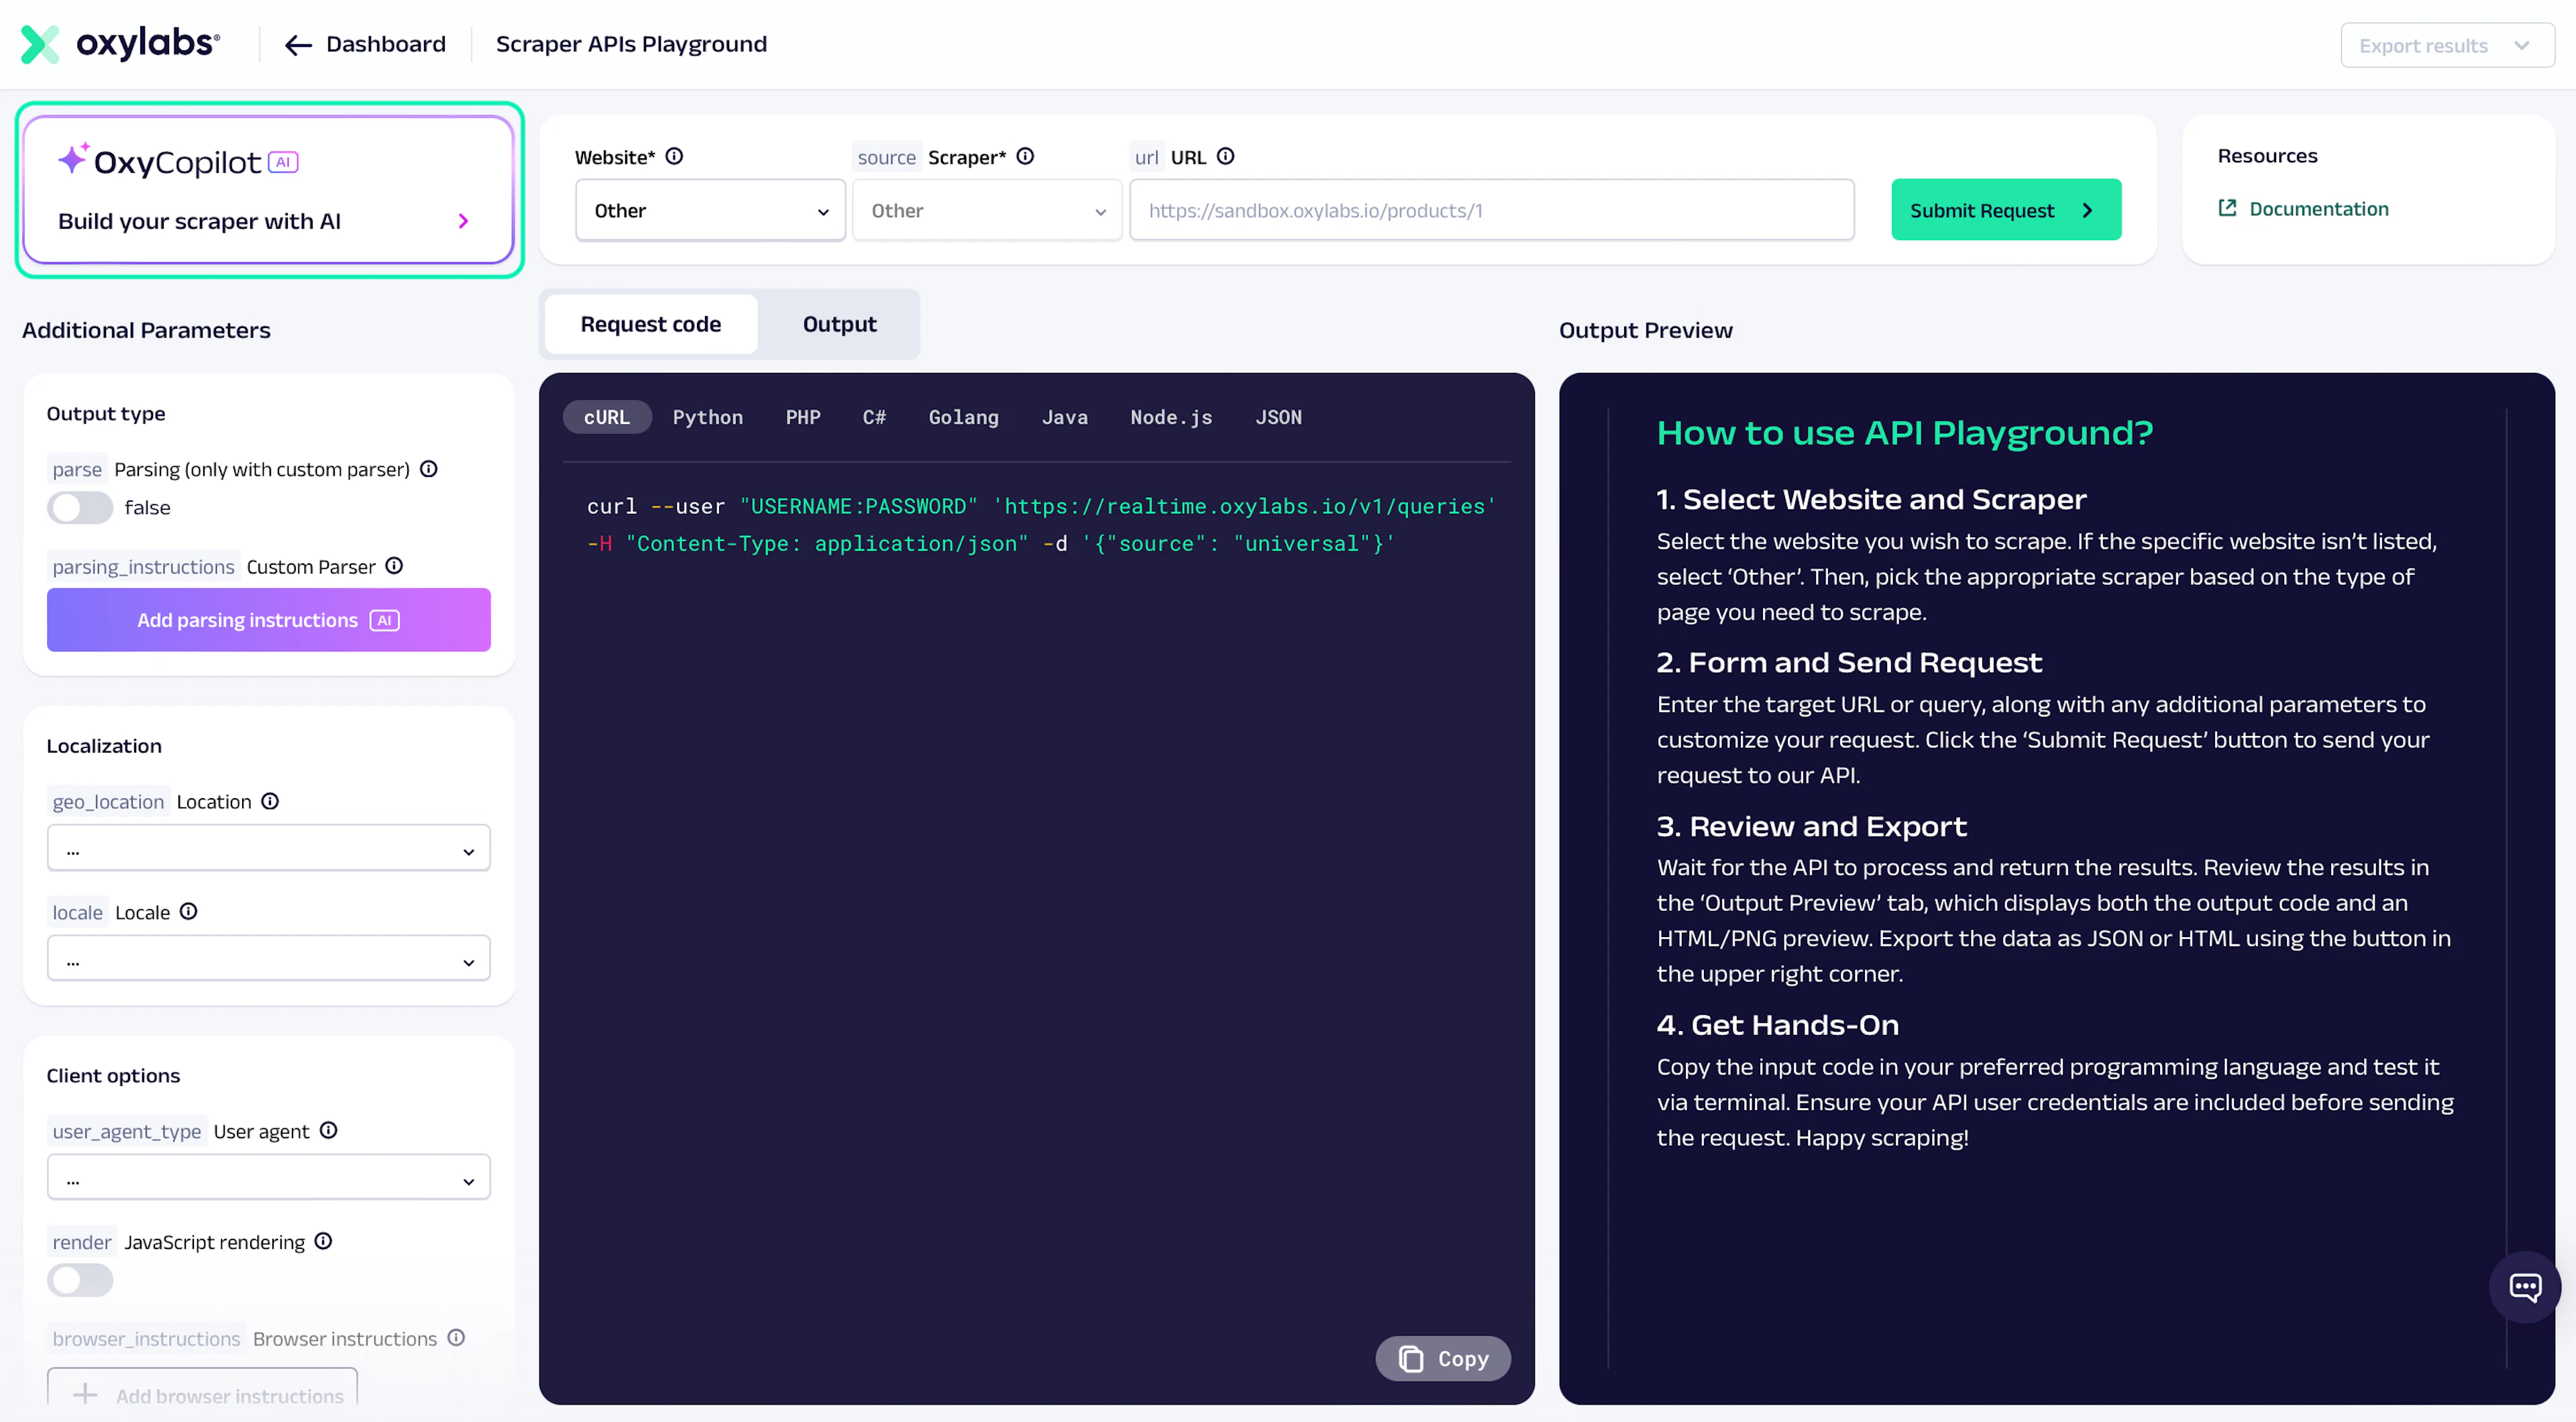
Task: Select the Java code tab
Action: [x=1065, y=417]
